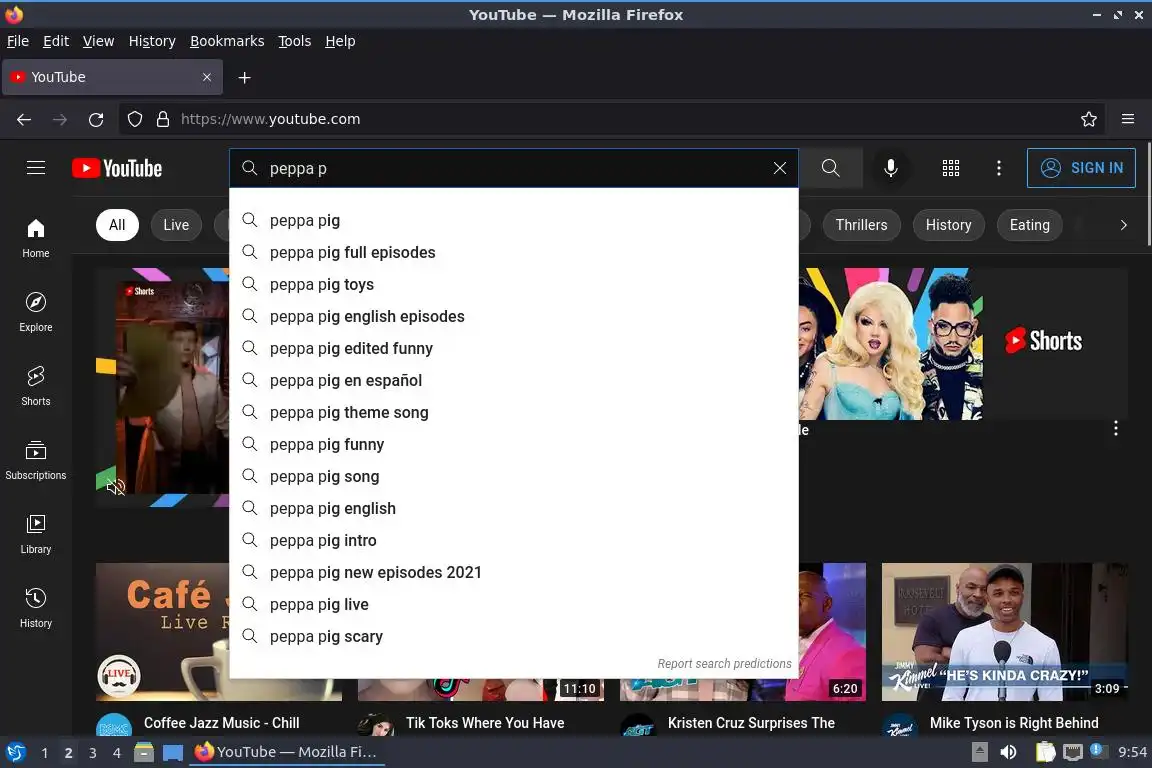Open the Mike Tyson video thumbnail
The width and height of the screenshot is (1152, 768).
(1004, 631)
